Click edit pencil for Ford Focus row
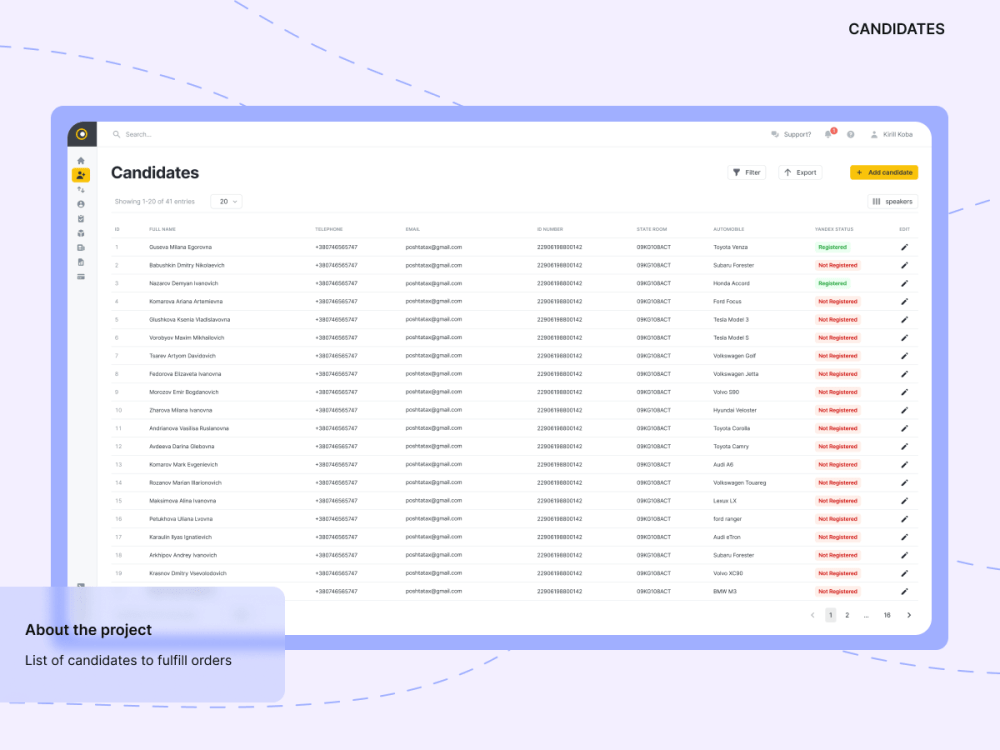Image resolution: width=1000 pixels, height=750 pixels. pyautogui.click(x=904, y=302)
